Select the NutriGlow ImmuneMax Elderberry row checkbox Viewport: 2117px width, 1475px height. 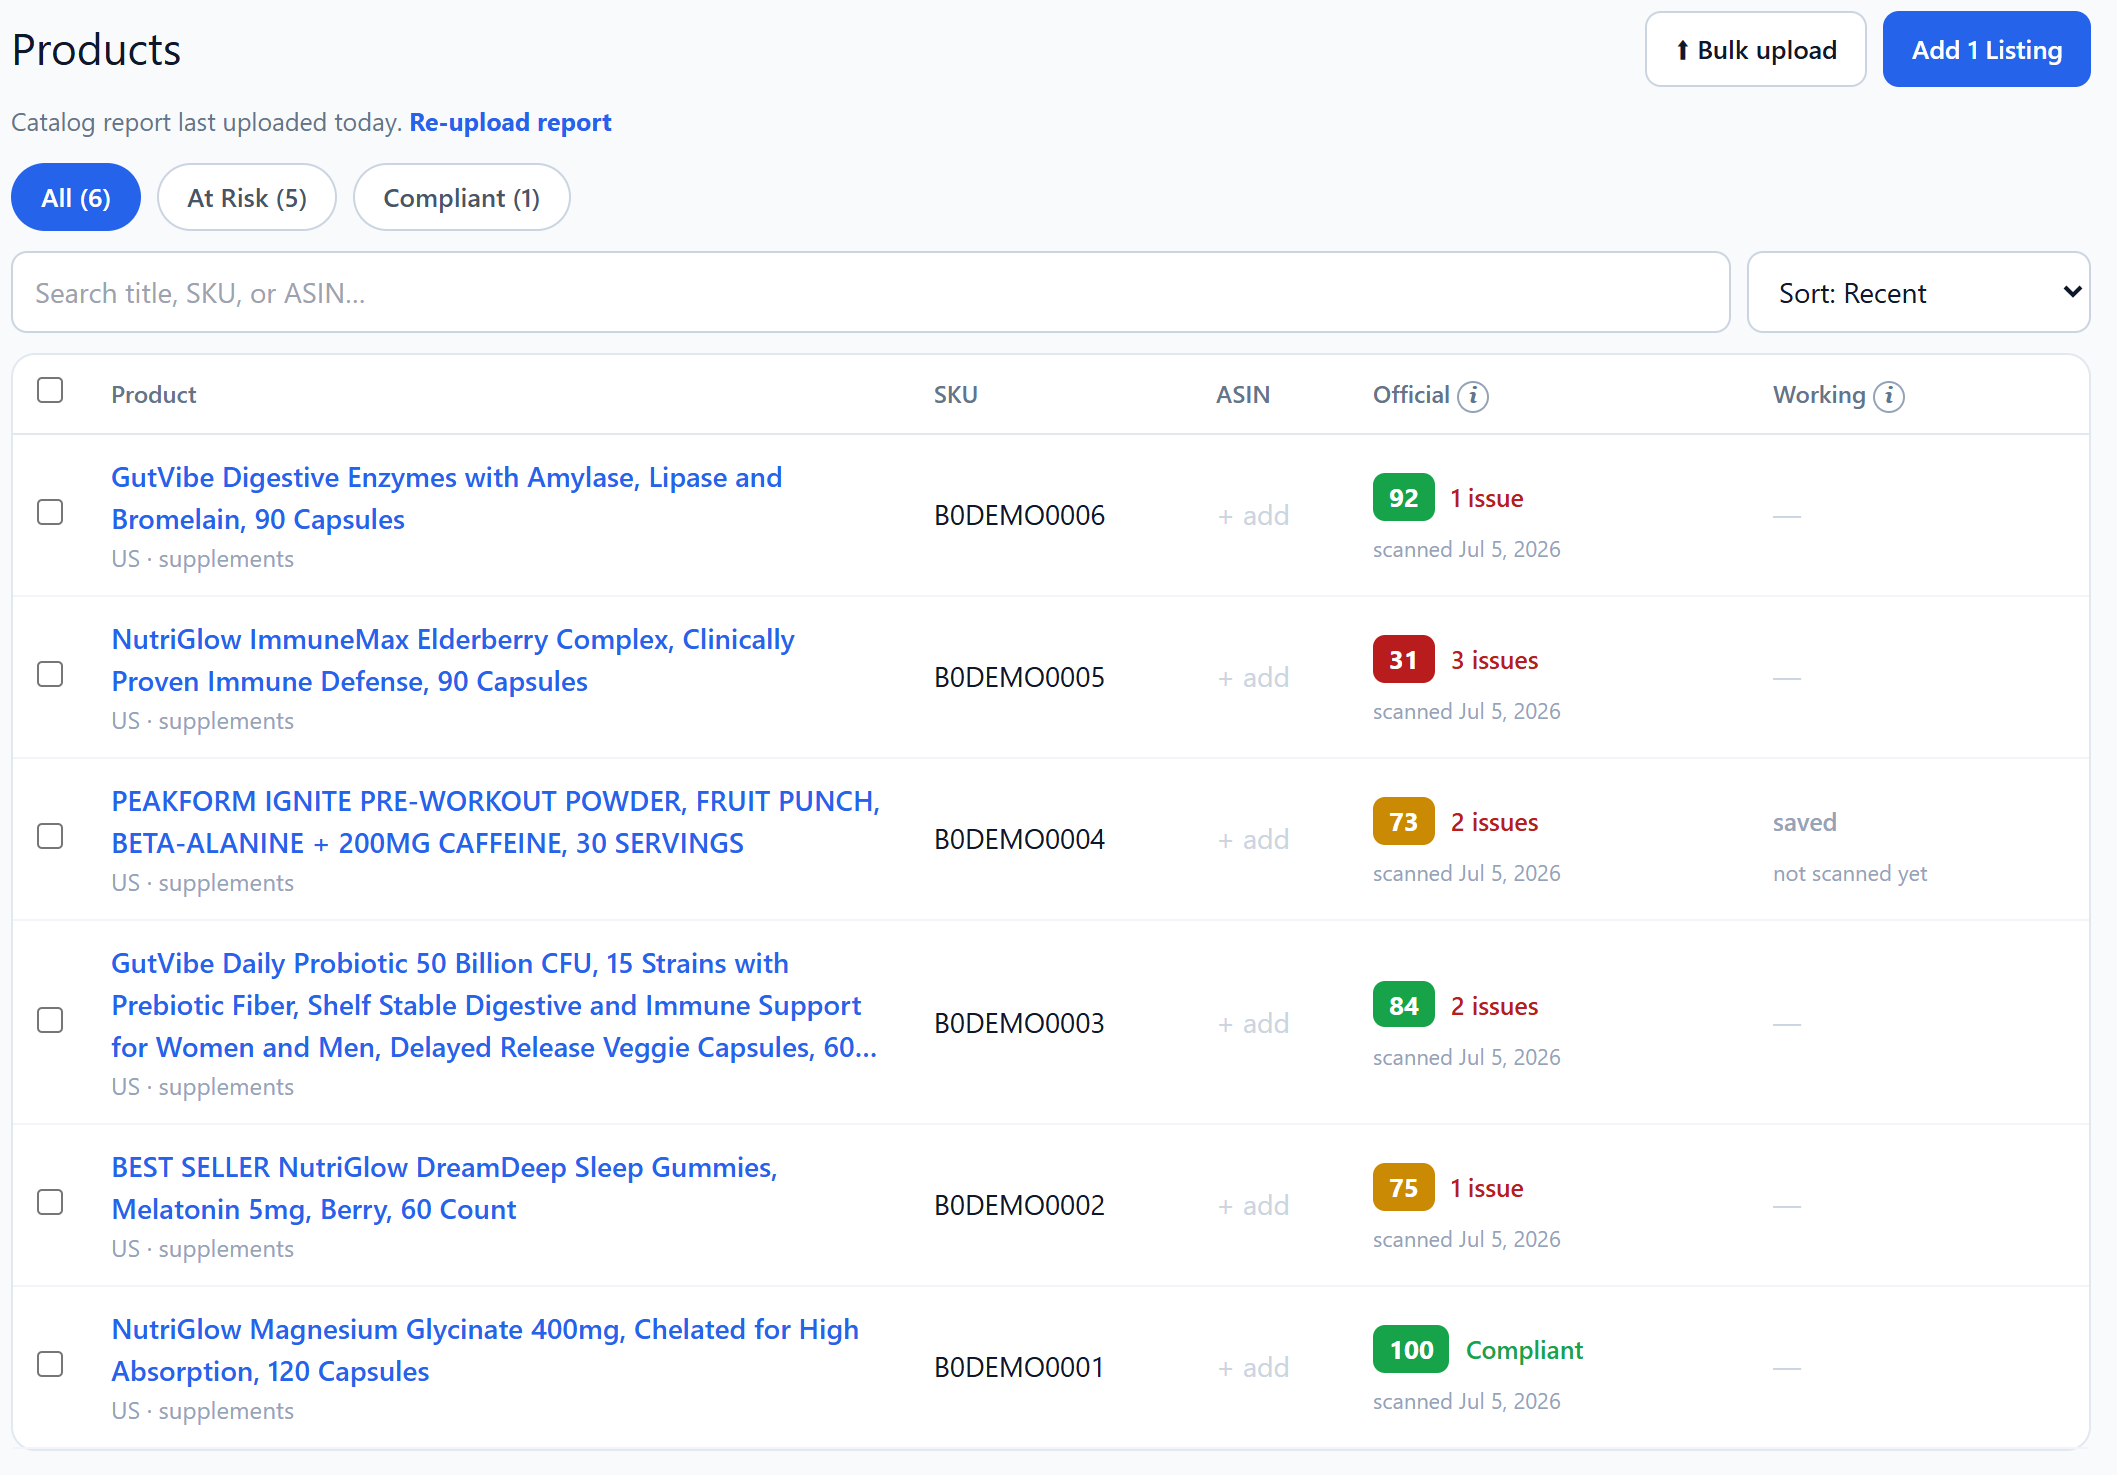[50, 674]
